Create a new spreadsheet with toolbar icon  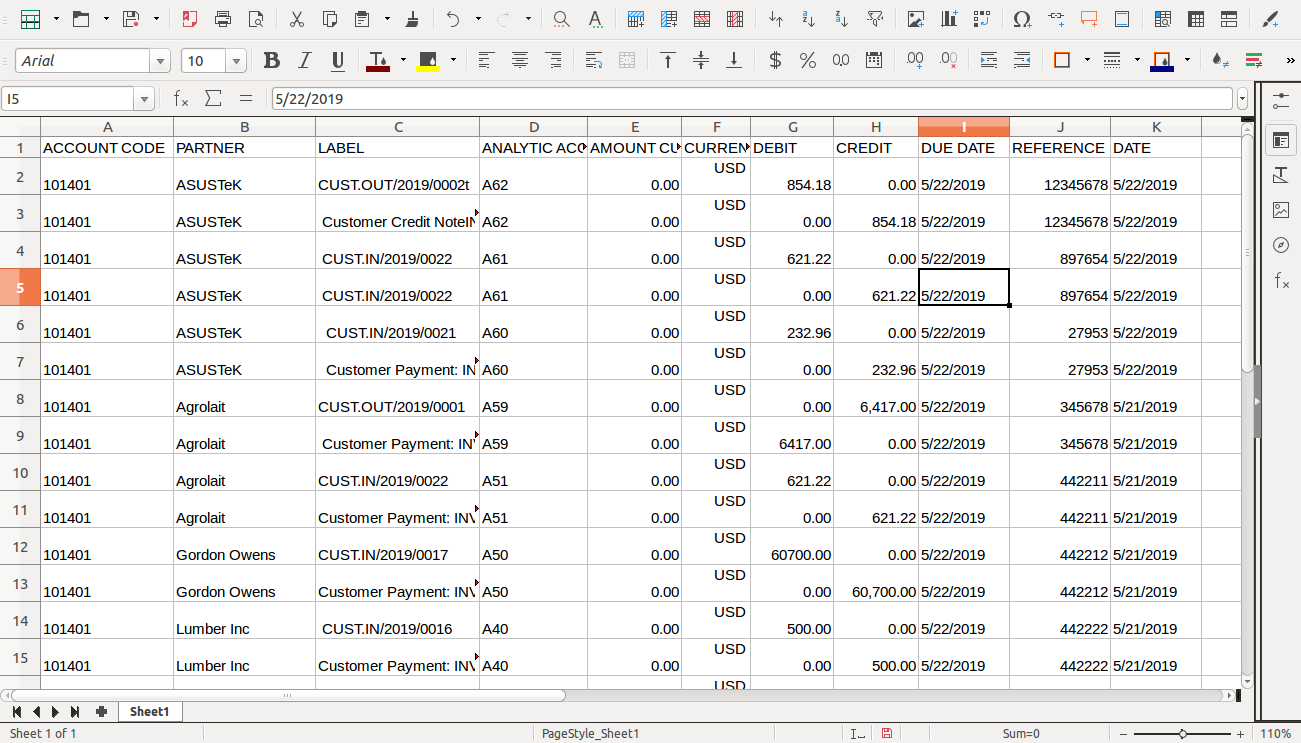(31, 19)
